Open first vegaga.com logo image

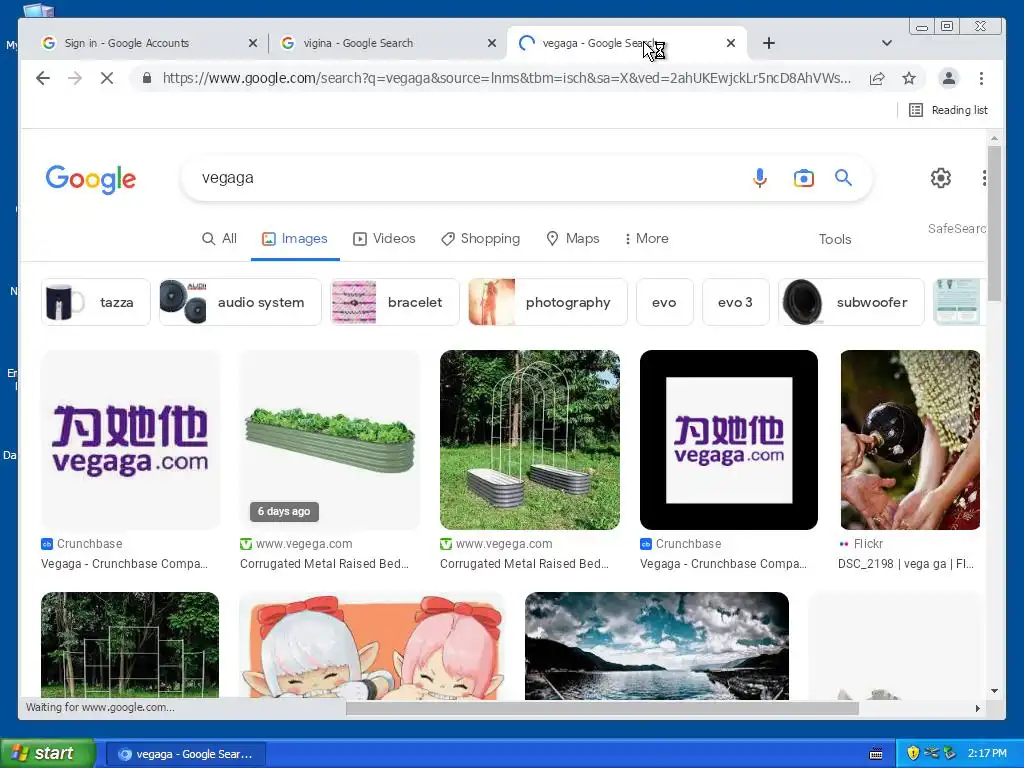click(131, 440)
